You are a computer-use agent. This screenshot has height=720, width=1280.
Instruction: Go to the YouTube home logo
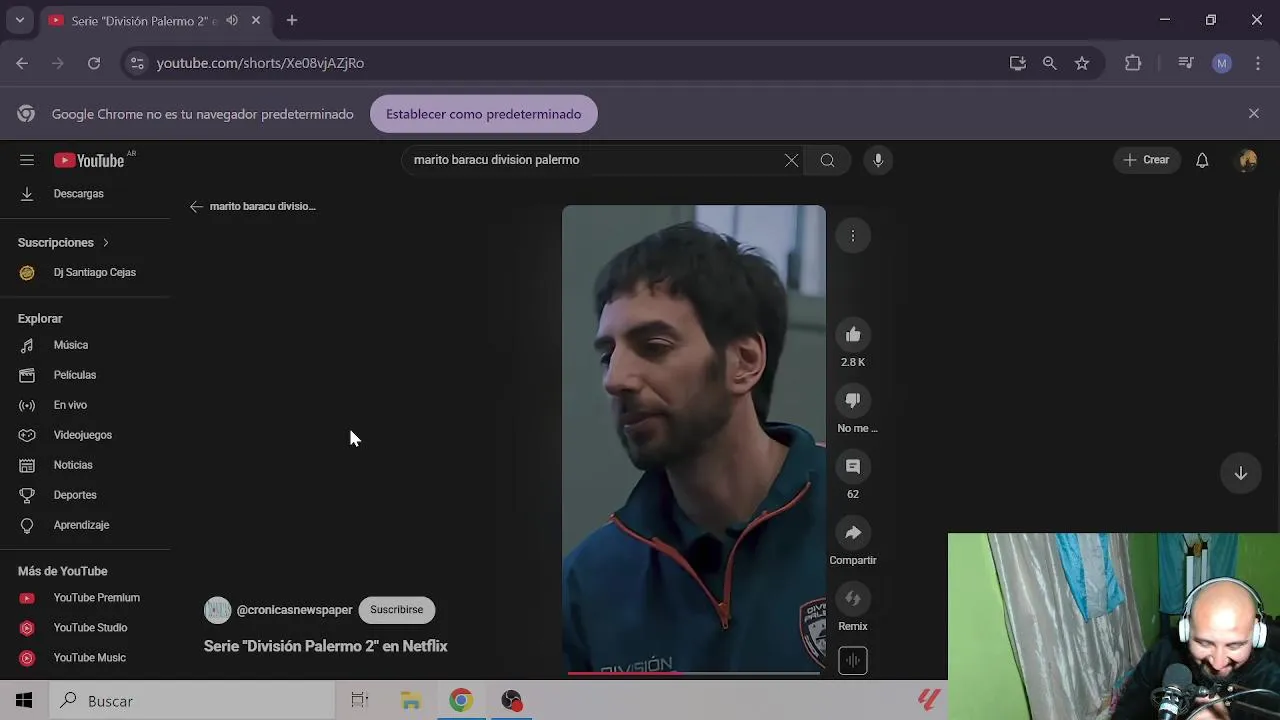coord(90,160)
